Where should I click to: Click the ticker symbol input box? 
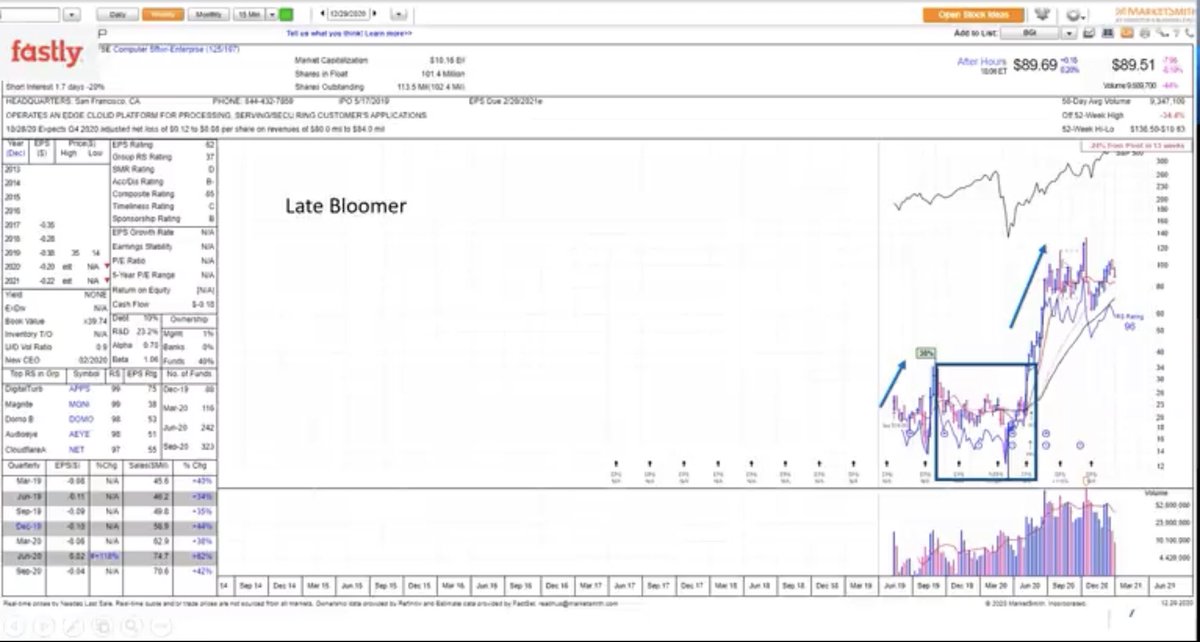(x=31, y=15)
